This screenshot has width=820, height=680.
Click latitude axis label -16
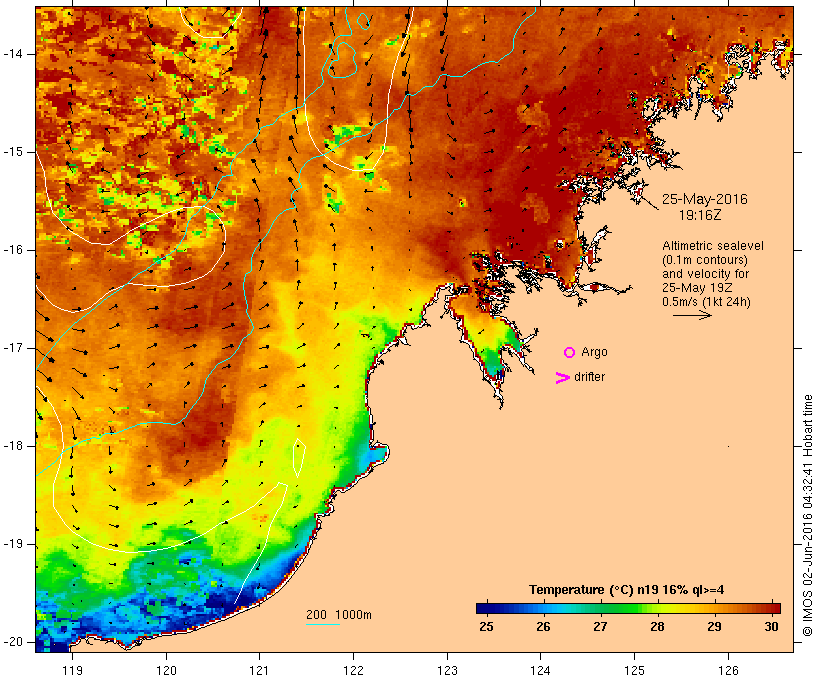pos(13,250)
